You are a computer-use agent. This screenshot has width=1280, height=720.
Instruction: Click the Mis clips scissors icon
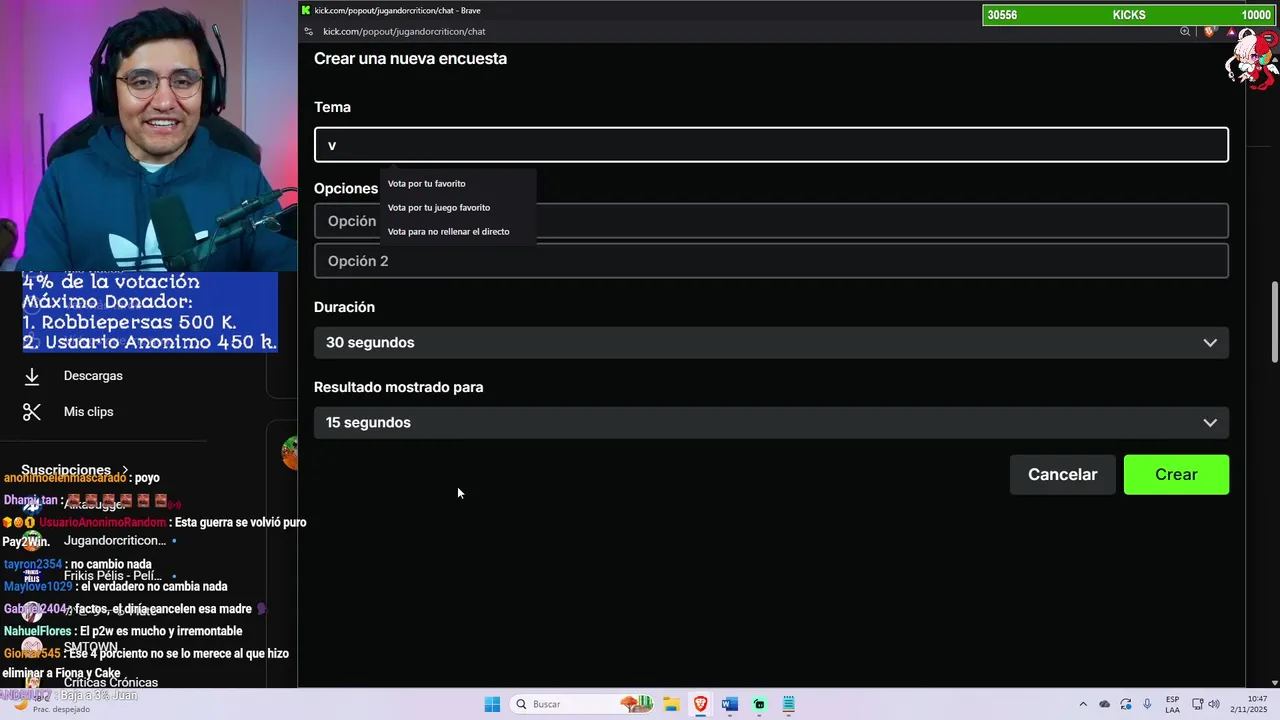pos(32,412)
